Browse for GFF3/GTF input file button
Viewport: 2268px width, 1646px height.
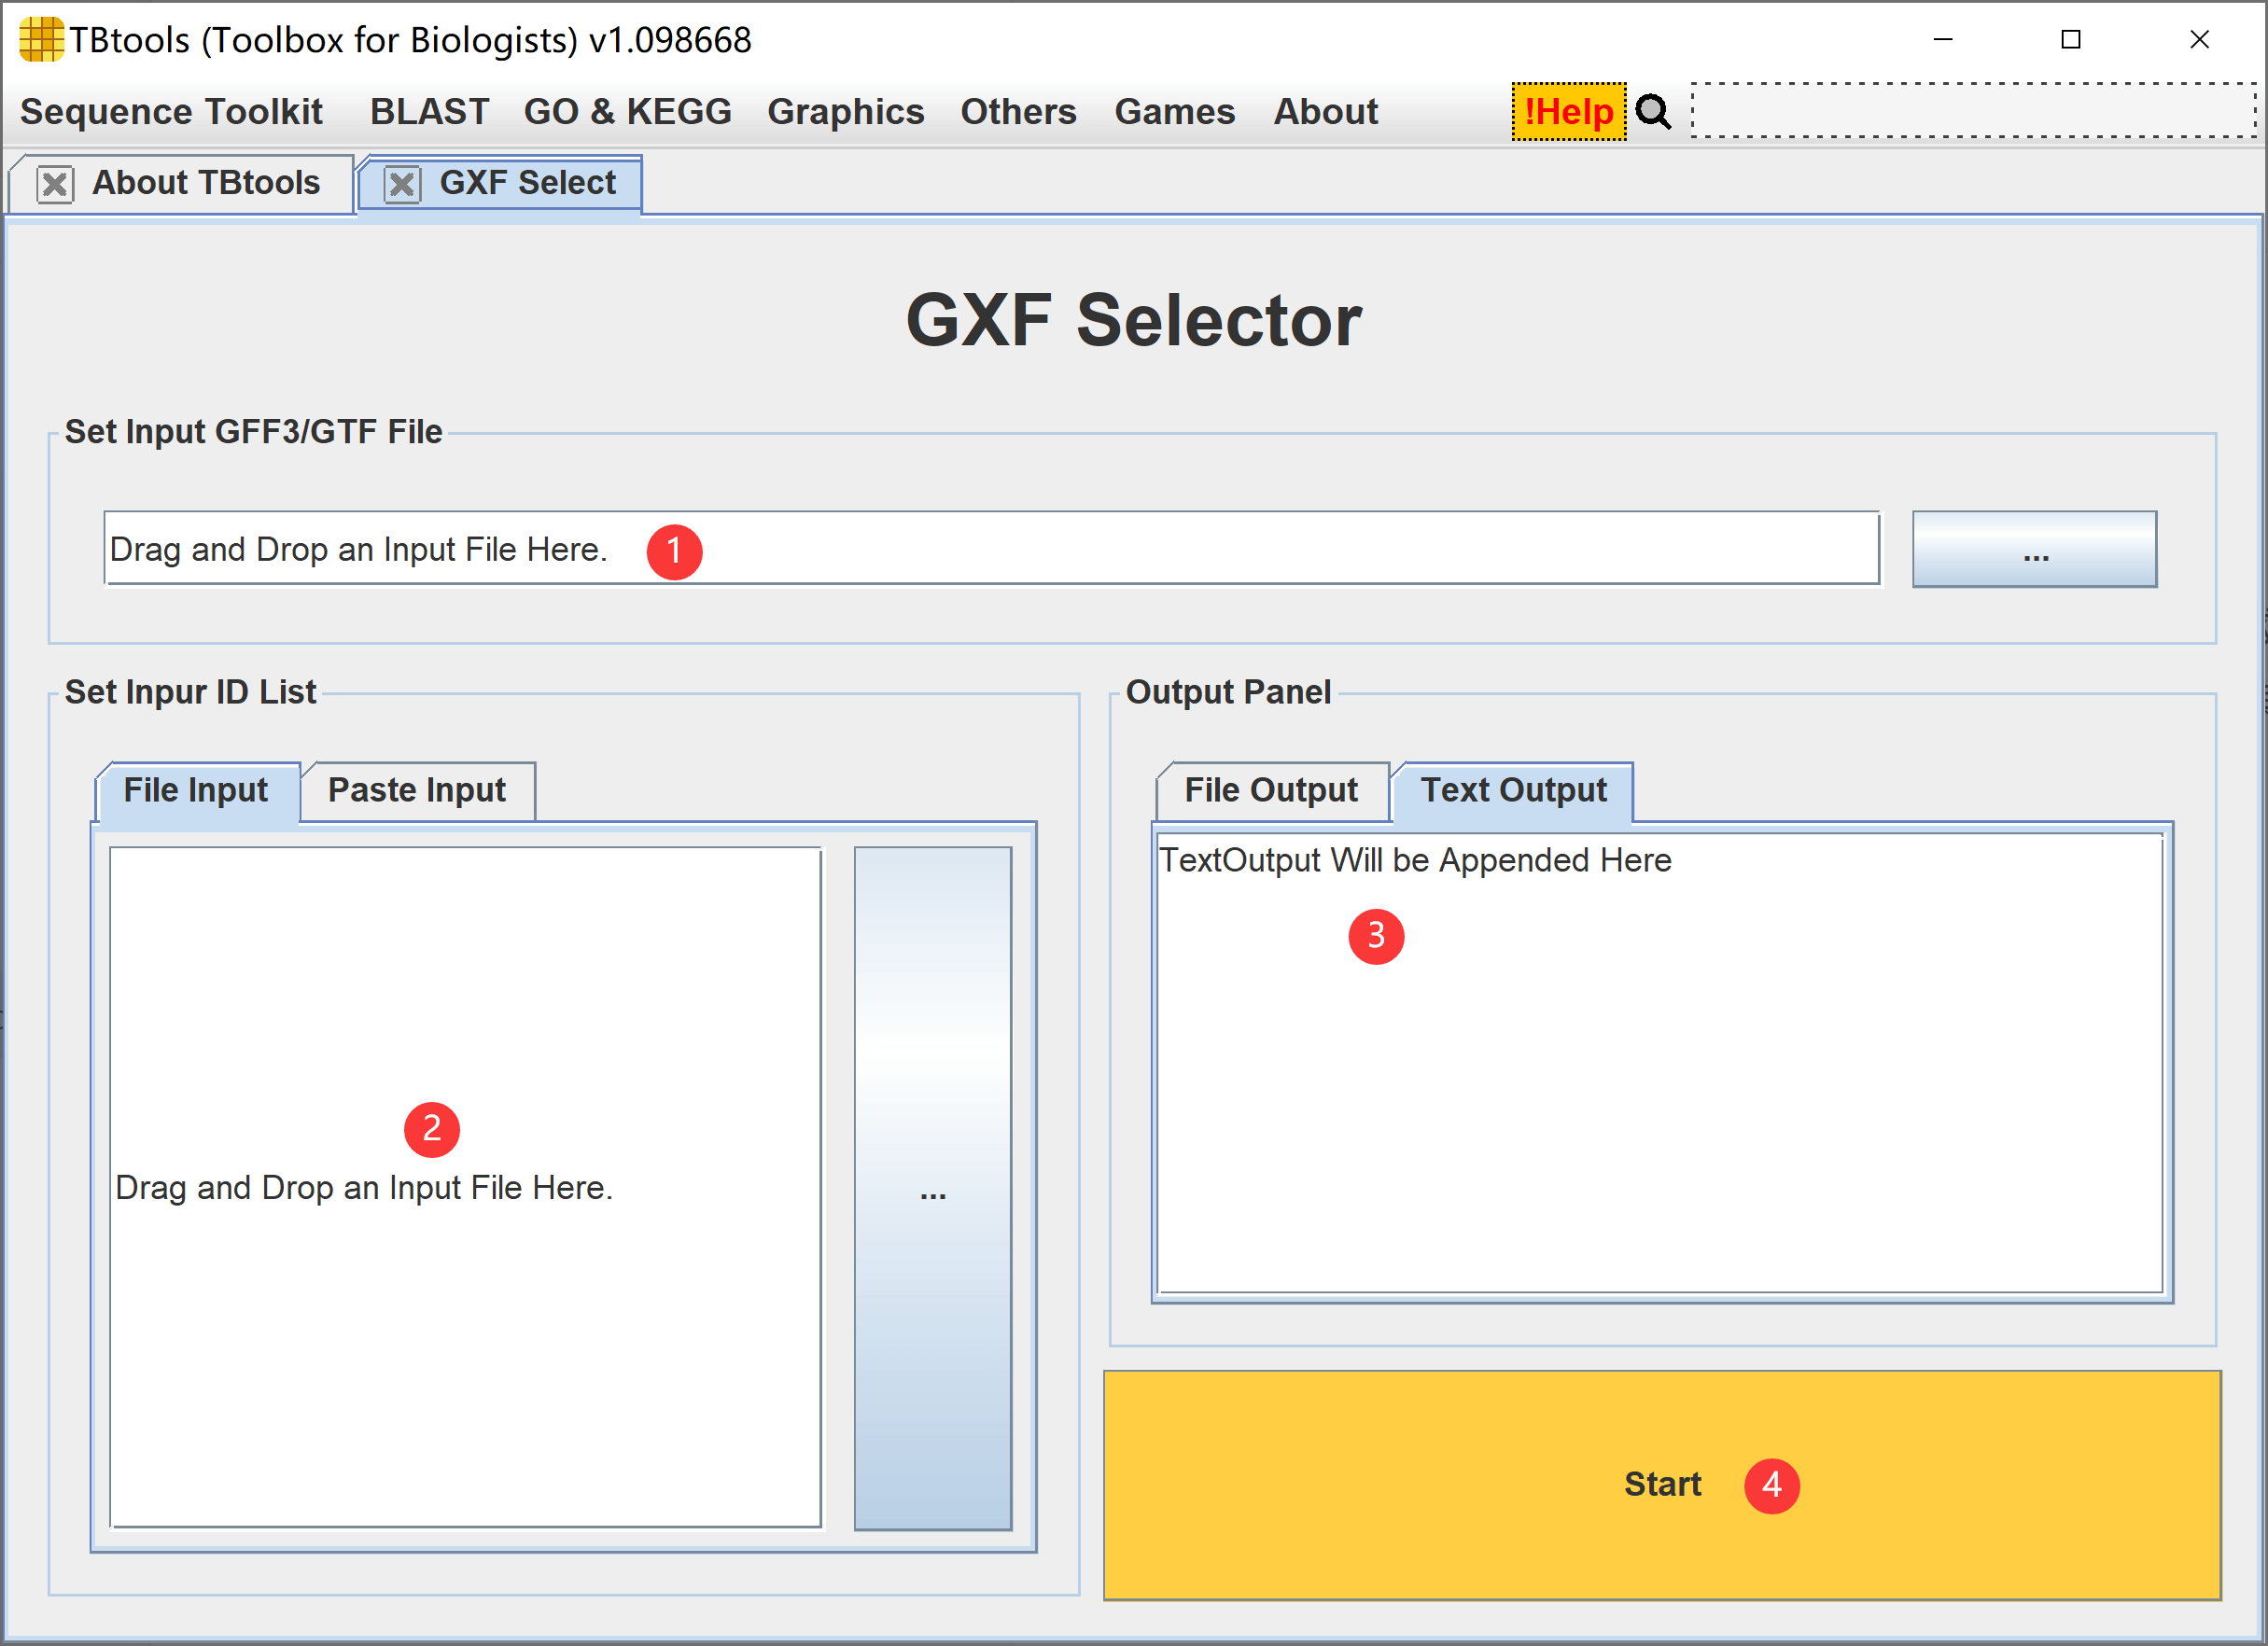pyautogui.click(x=2034, y=550)
